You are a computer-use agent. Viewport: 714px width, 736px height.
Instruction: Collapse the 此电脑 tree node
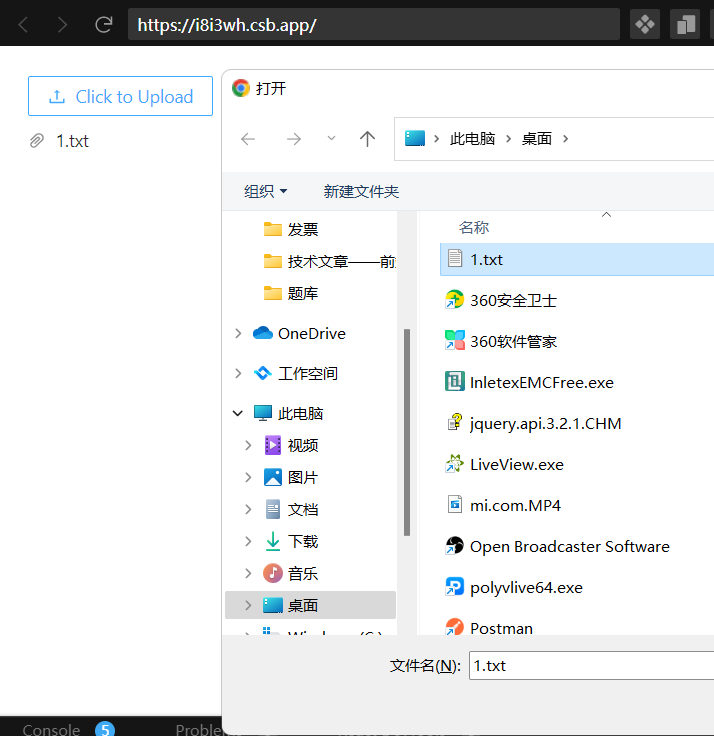[x=238, y=414]
